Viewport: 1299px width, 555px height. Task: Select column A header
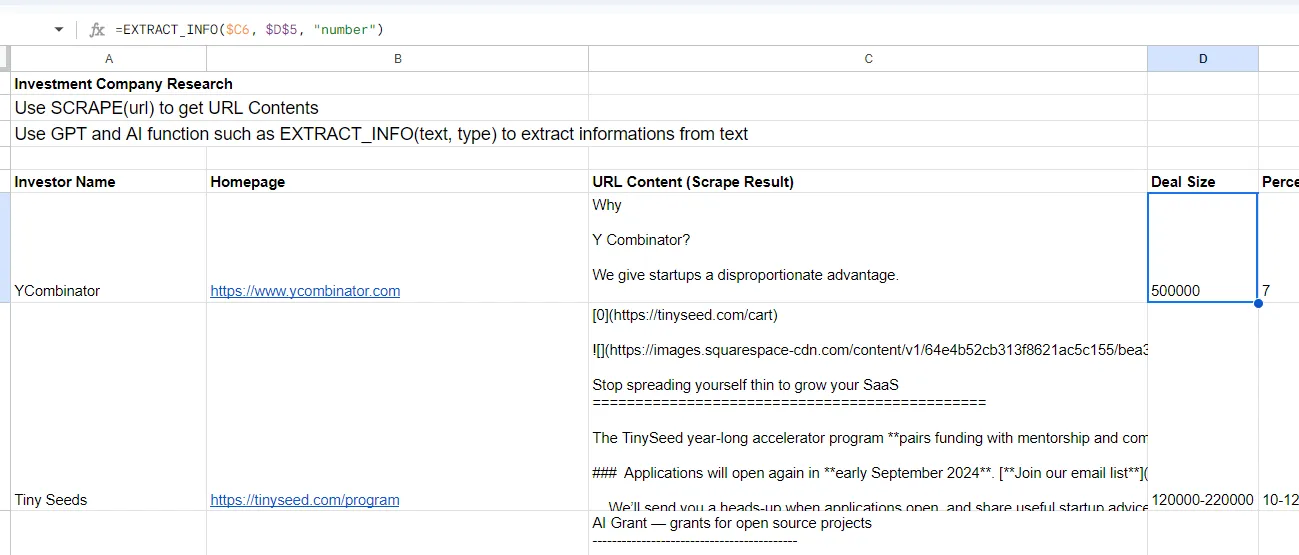pyautogui.click(x=109, y=59)
